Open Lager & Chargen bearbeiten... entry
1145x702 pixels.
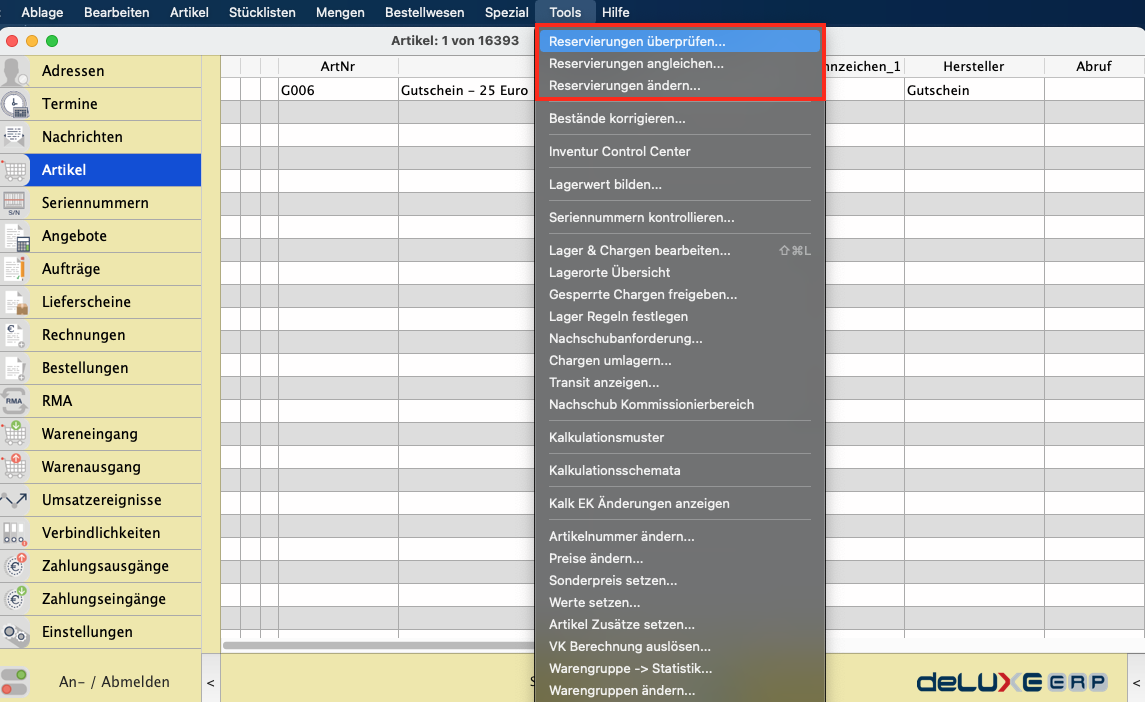(639, 251)
